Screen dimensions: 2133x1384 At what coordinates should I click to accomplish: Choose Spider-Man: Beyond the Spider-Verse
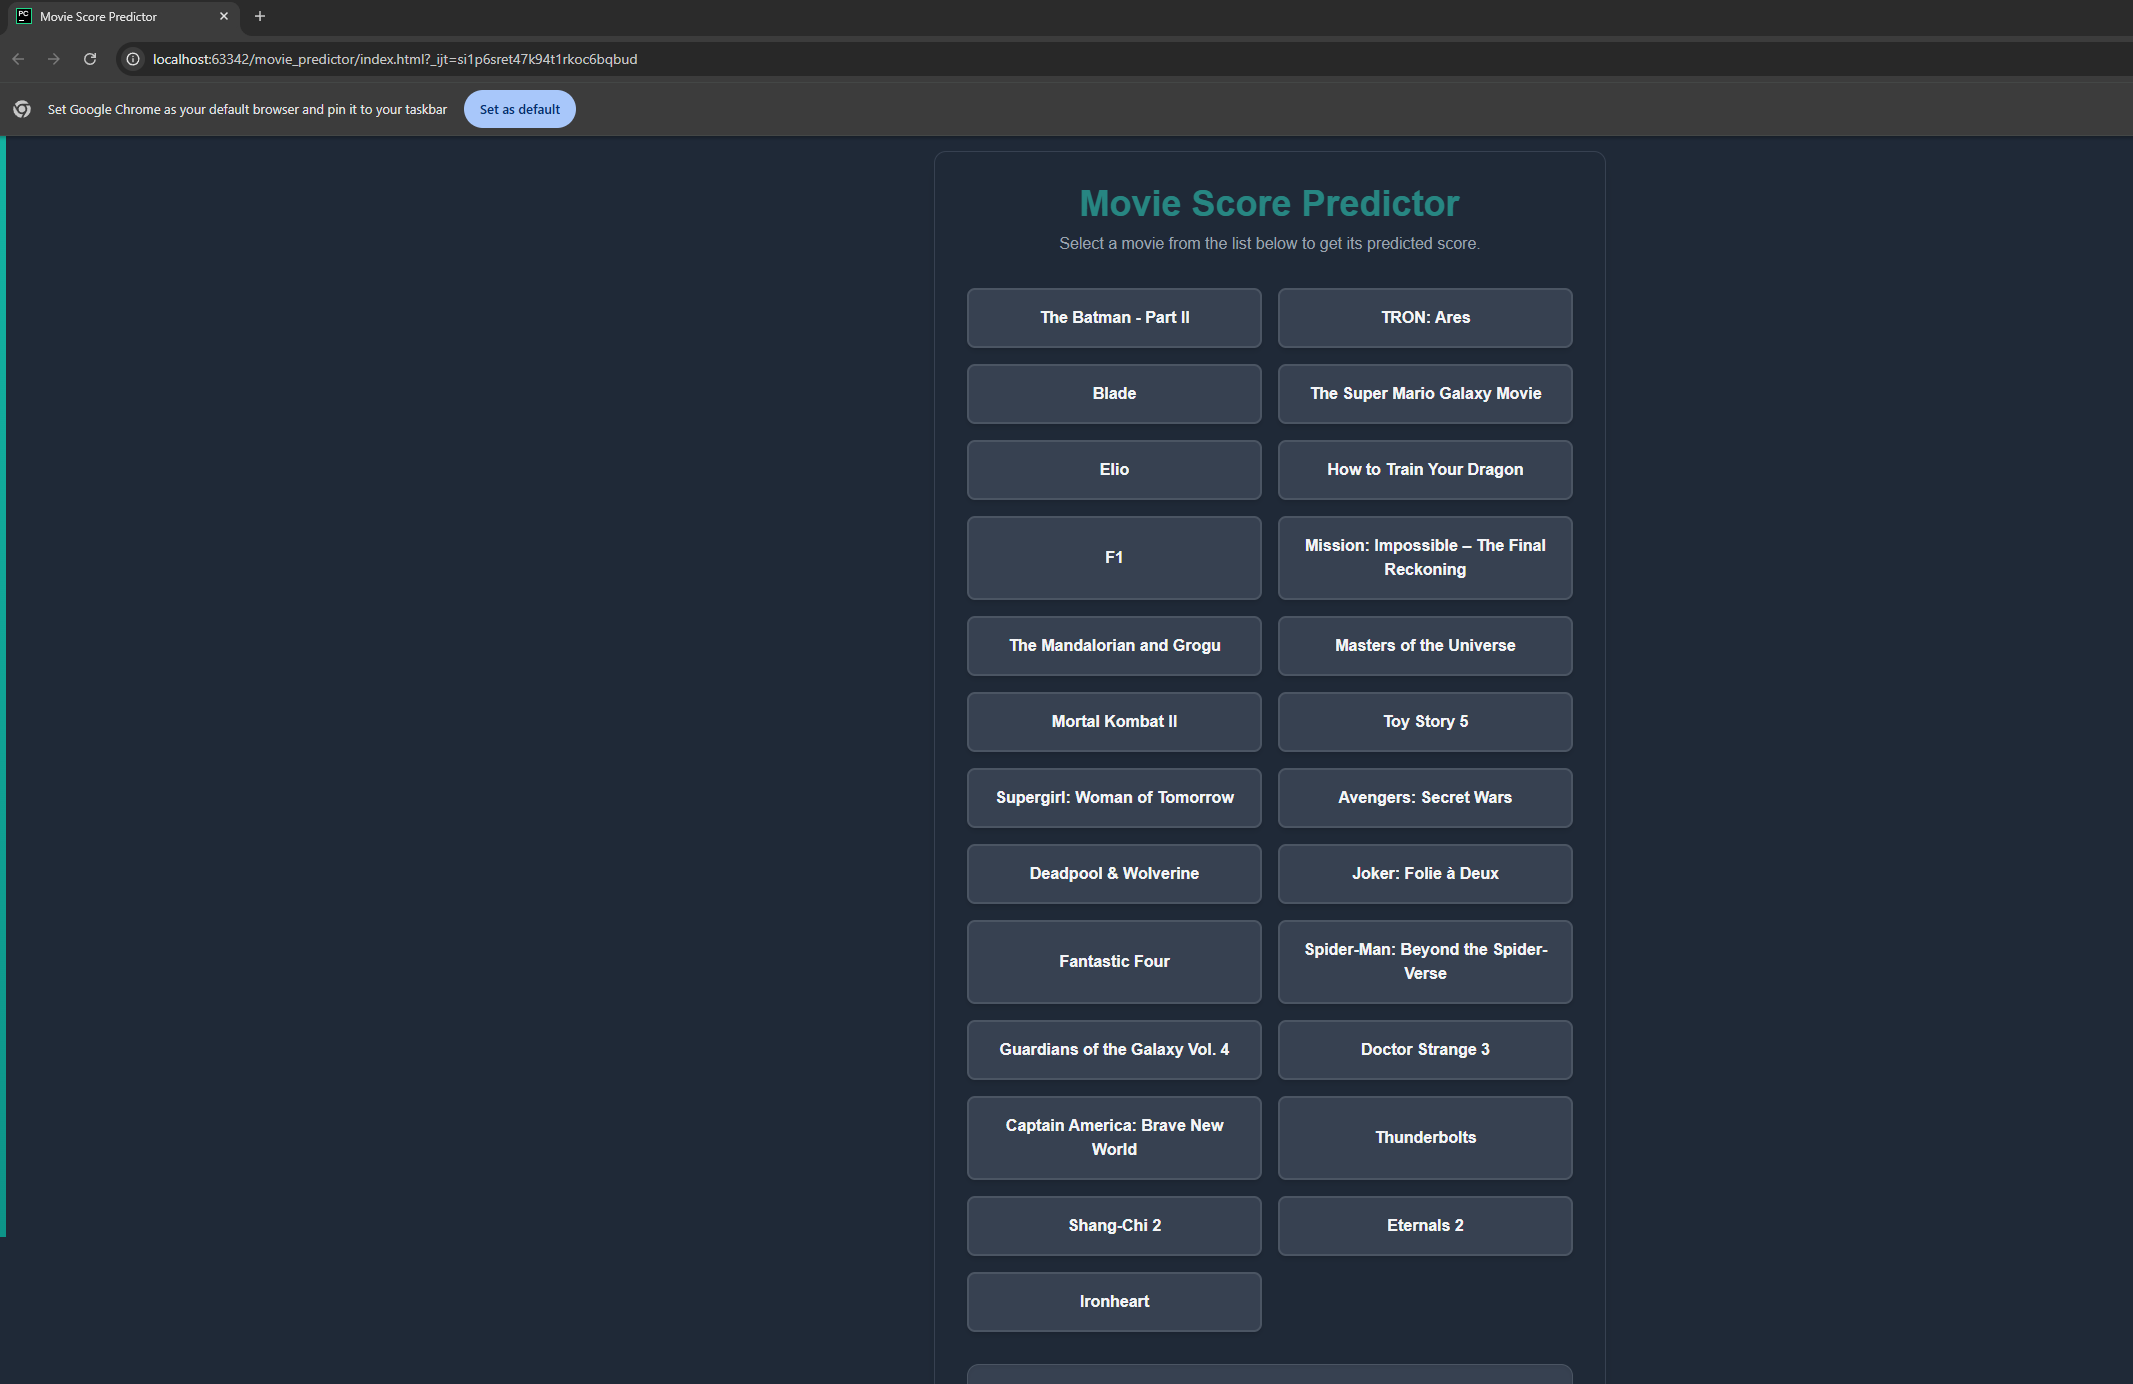coord(1425,962)
